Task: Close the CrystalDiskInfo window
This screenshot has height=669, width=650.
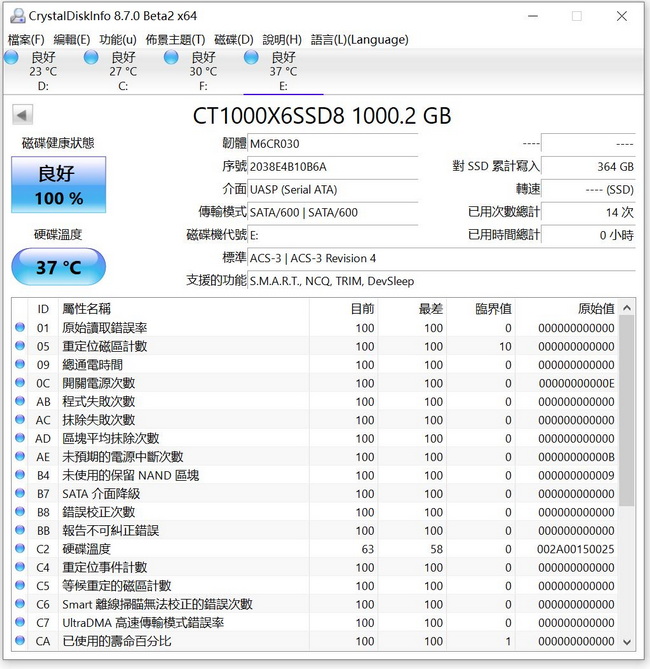Action: point(622,16)
